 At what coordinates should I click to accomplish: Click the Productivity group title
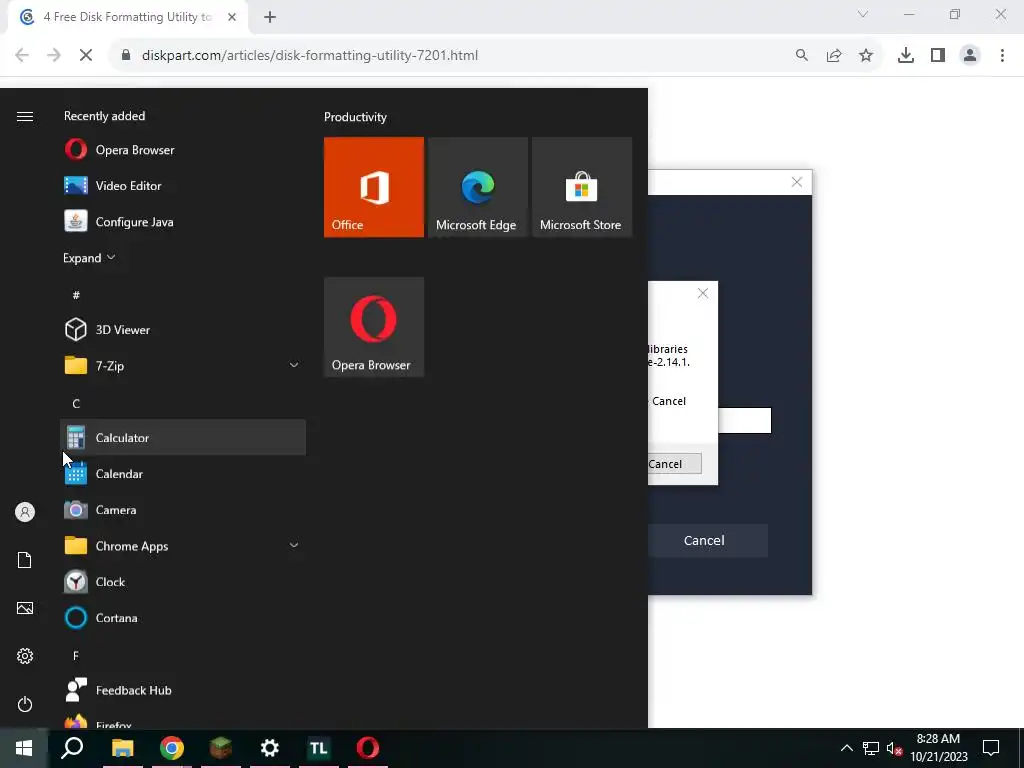pos(355,117)
